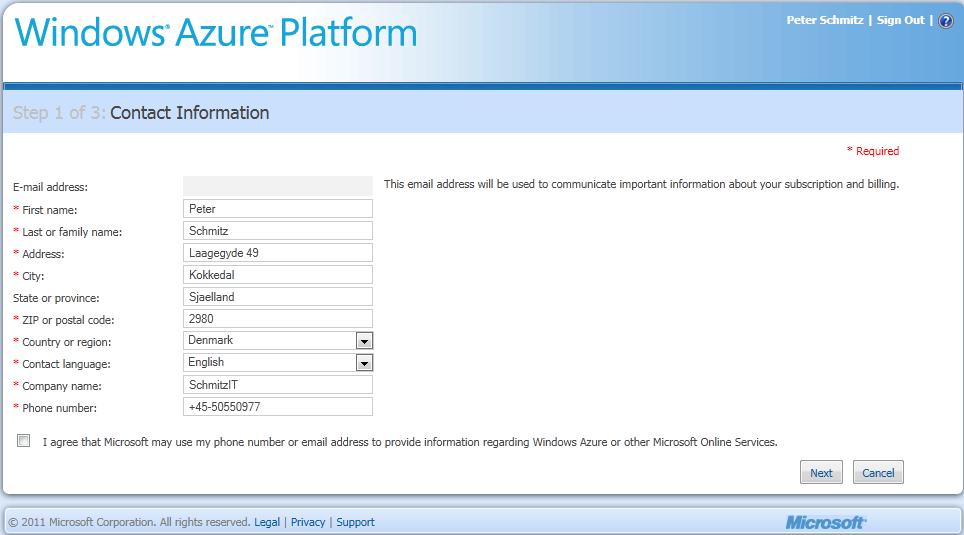Focus the Last name field containing Schmitz

coord(278,231)
